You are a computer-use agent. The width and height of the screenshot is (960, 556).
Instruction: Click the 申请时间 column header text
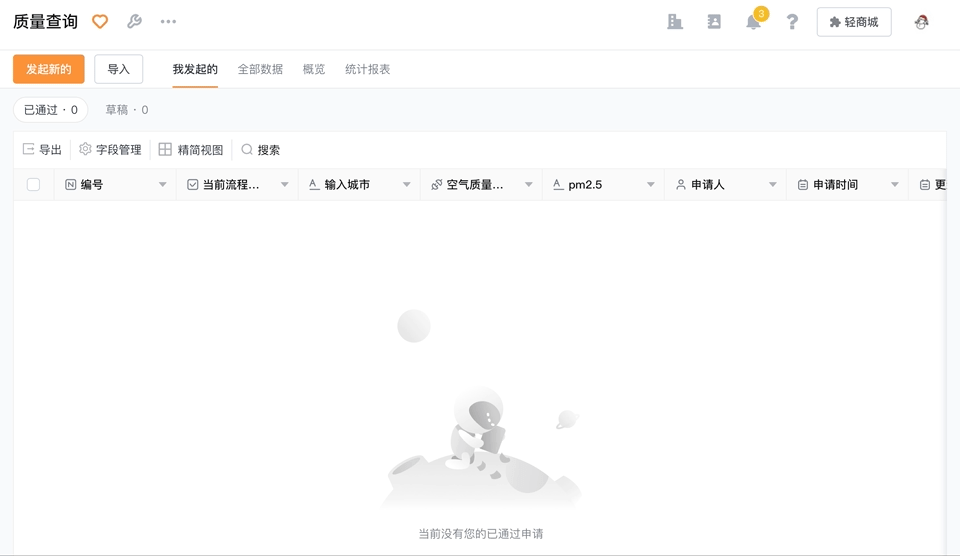835,185
